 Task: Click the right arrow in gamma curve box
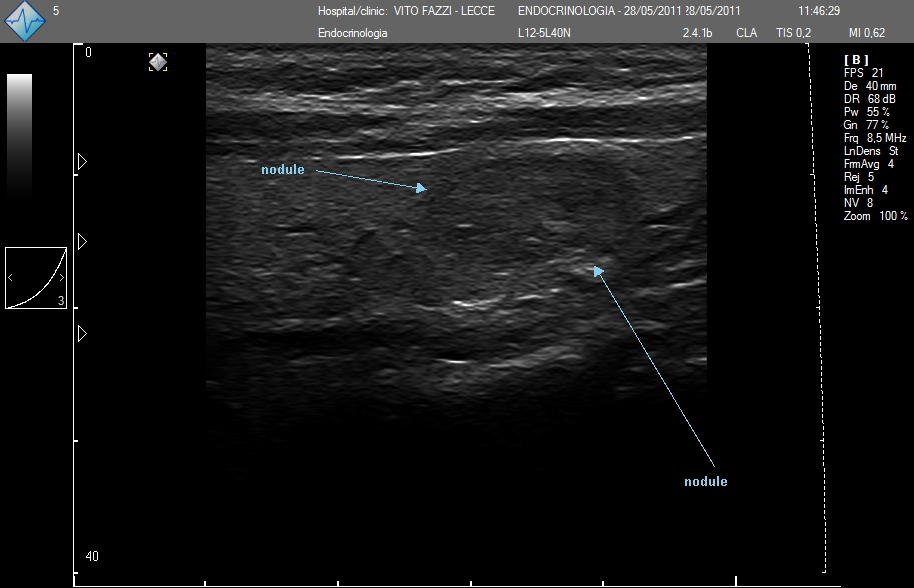pos(61,278)
